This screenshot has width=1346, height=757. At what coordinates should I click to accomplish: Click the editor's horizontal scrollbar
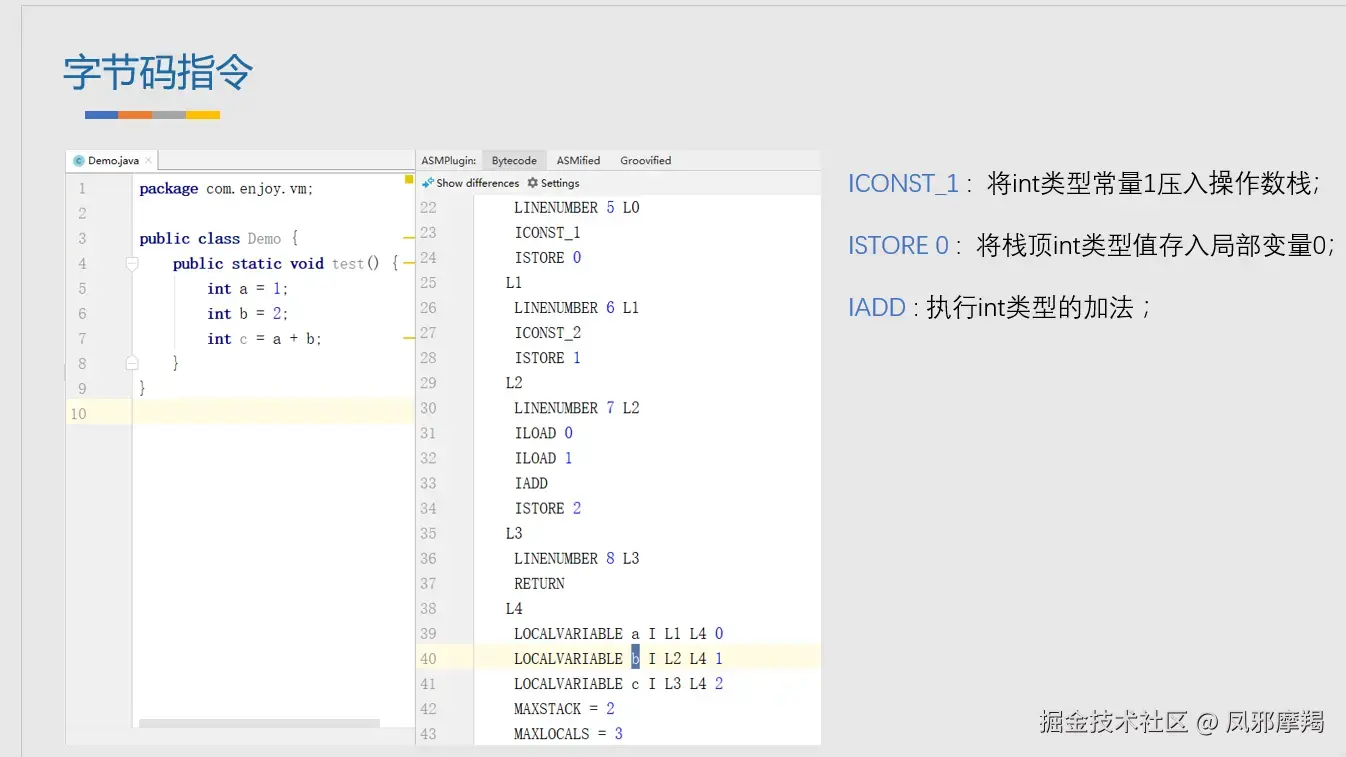tap(259, 723)
